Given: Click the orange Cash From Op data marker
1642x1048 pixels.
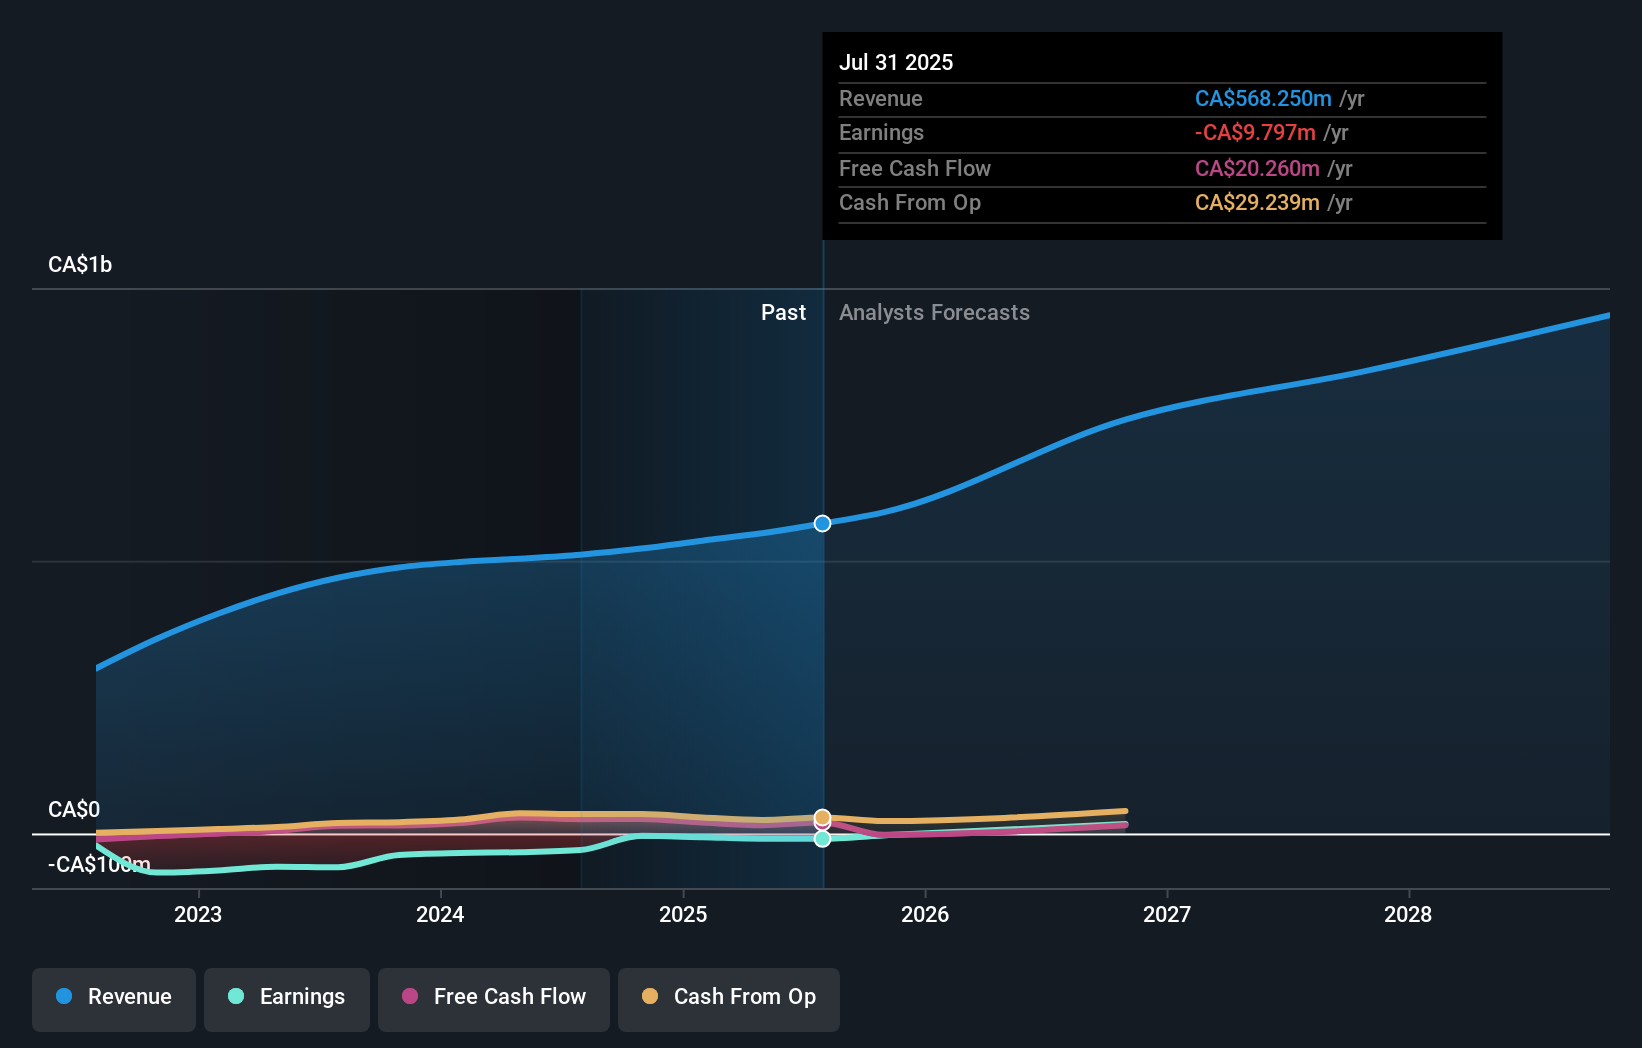Looking at the screenshot, I should click(x=822, y=816).
